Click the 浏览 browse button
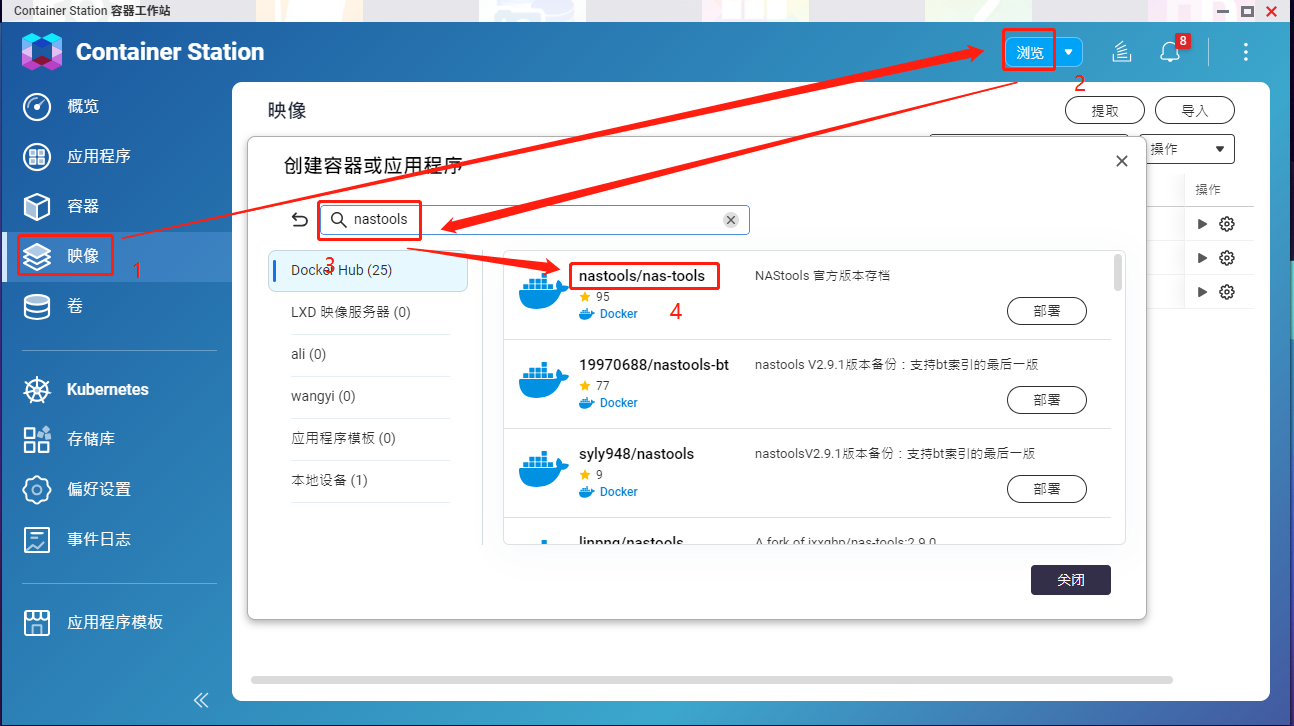1294x726 pixels. coord(1030,52)
